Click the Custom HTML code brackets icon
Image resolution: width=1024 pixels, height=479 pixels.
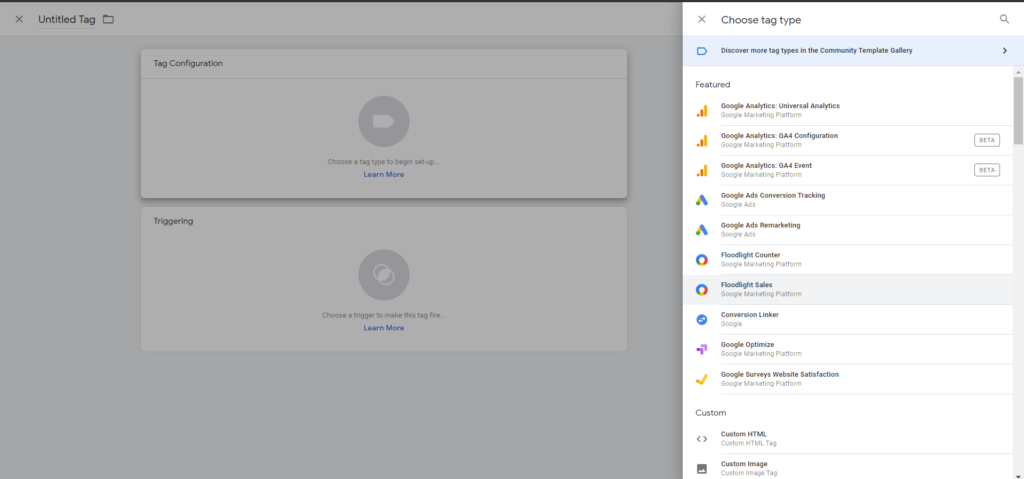coord(701,439)
